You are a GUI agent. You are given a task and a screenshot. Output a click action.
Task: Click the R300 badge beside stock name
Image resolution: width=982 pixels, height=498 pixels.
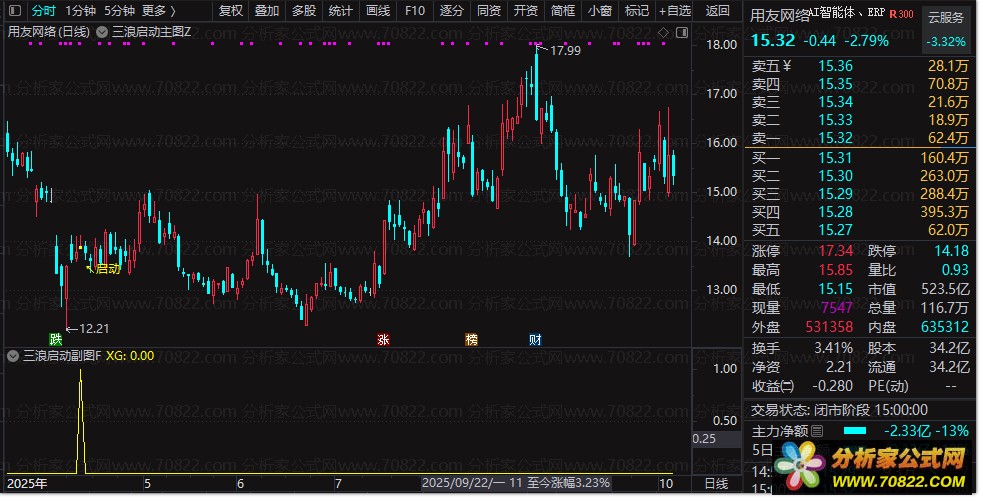901,13
